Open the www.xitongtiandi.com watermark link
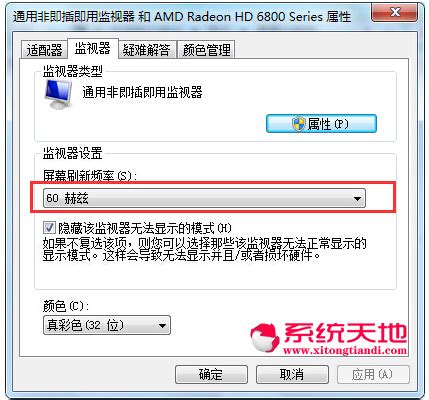Screen dimensions: 429x400 pos(345,350)
